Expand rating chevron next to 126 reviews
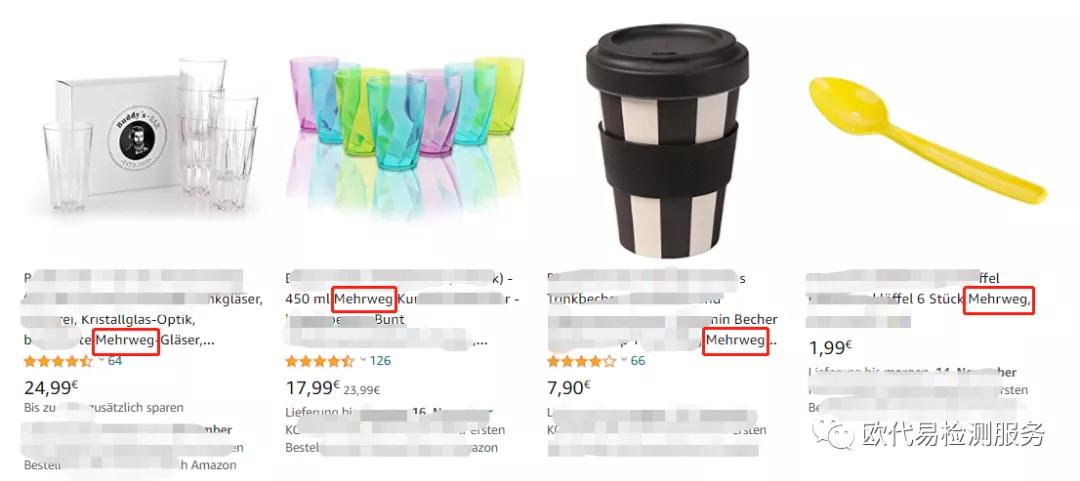Viewport: 1080px width, 481px height. point(363,360)
